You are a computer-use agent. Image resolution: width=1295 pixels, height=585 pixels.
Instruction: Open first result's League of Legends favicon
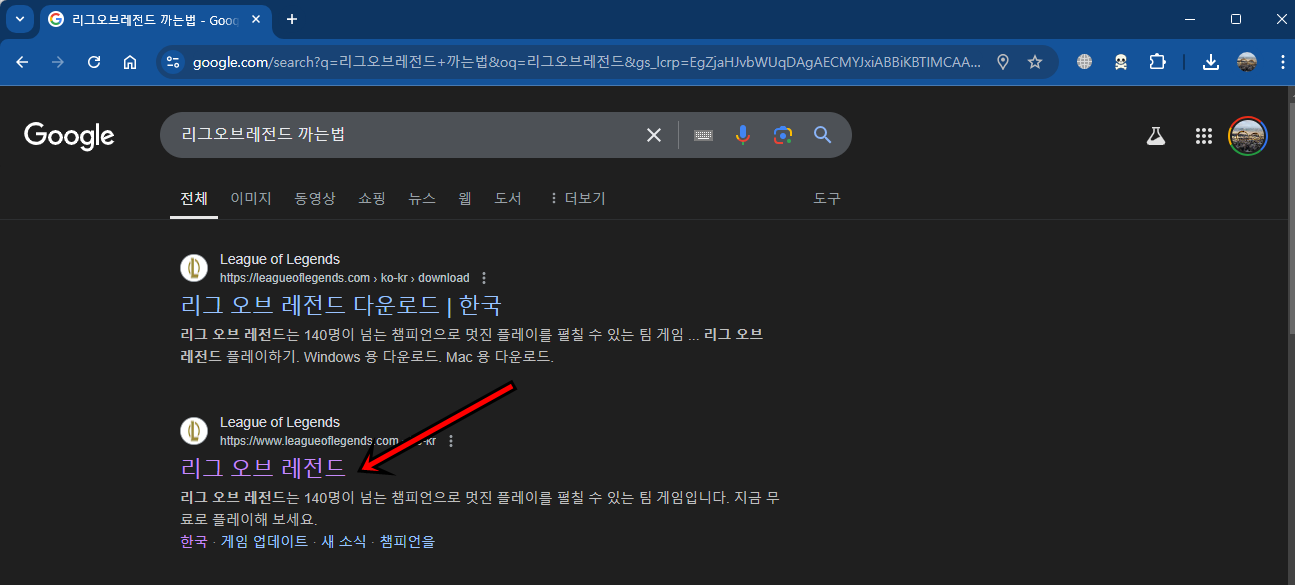point(194,268)
